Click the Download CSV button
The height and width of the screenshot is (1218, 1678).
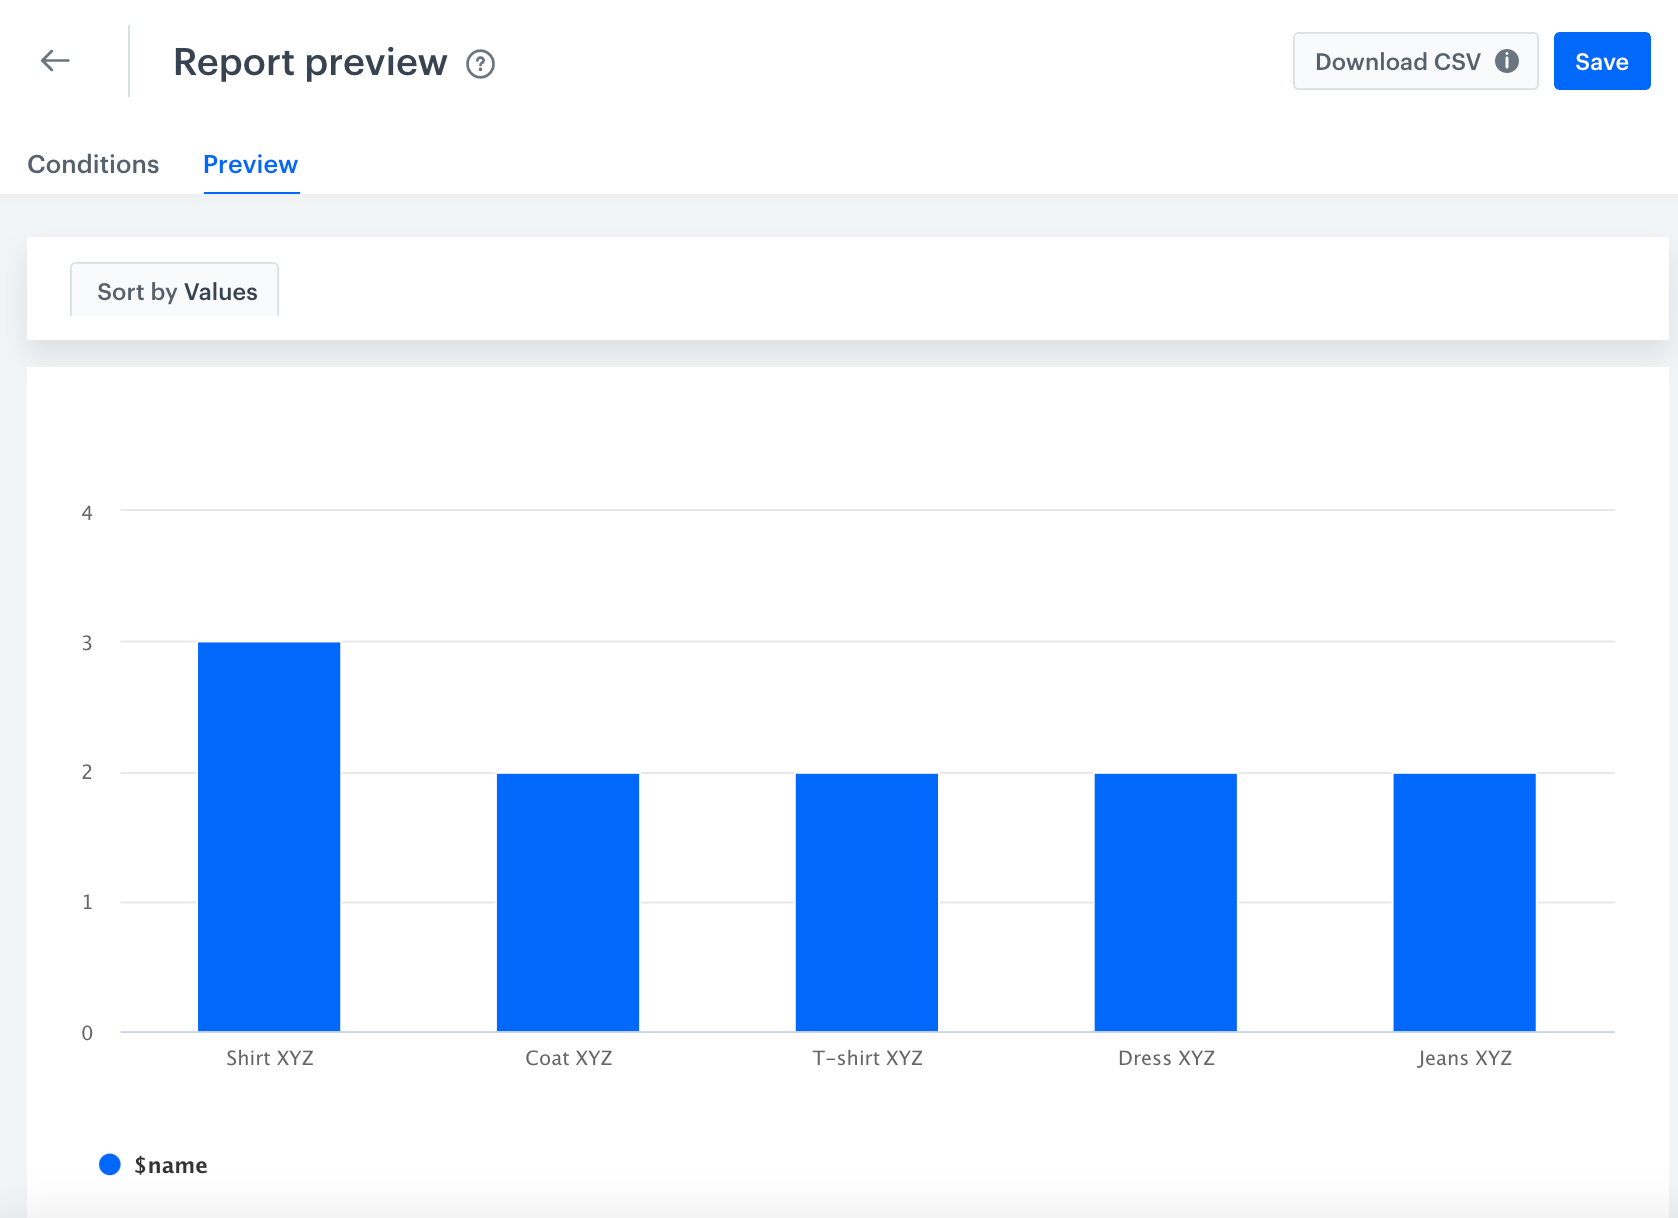pyautogui.click(x=1398, y=61)
